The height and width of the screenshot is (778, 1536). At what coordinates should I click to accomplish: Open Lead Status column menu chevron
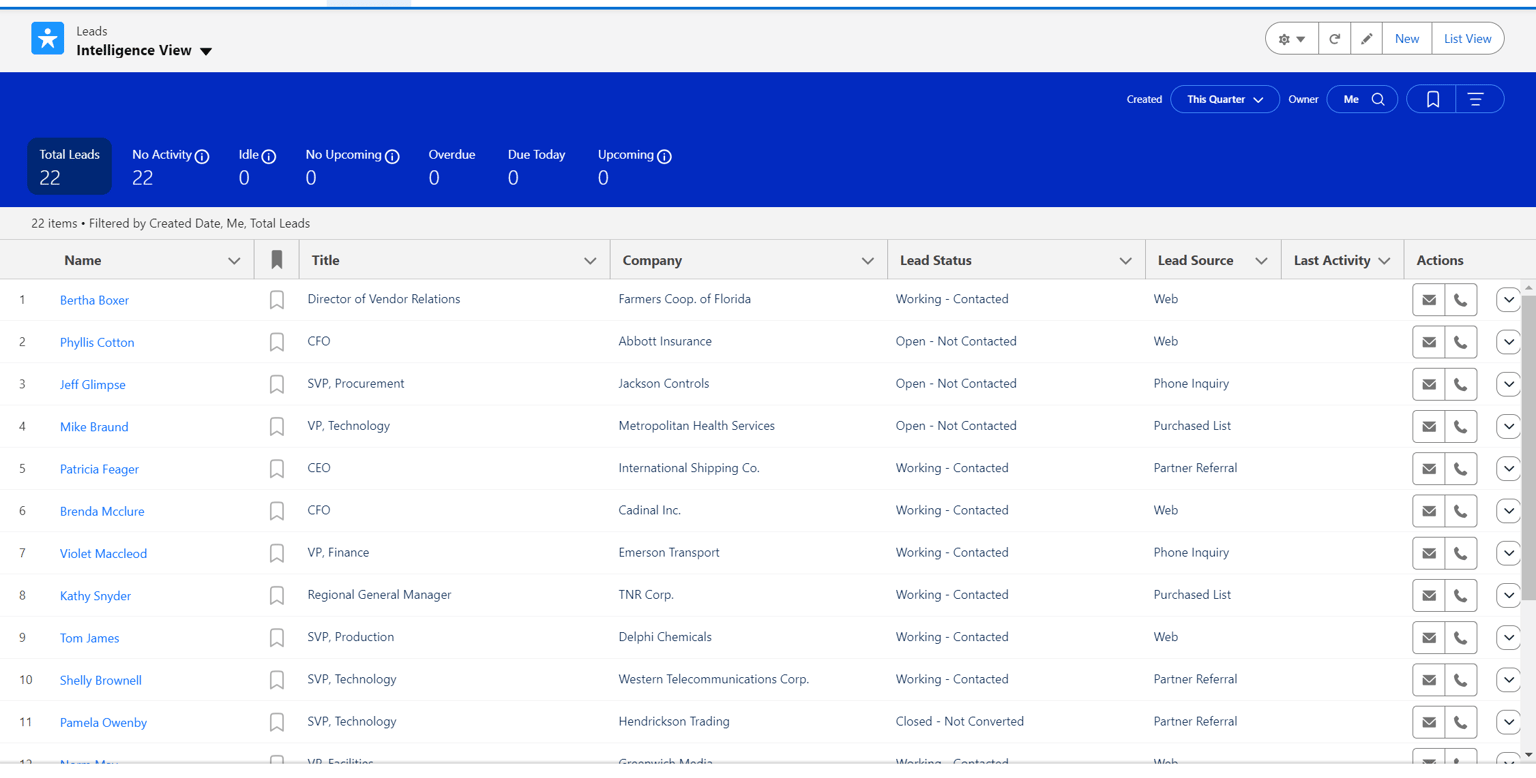point(1125,261)
